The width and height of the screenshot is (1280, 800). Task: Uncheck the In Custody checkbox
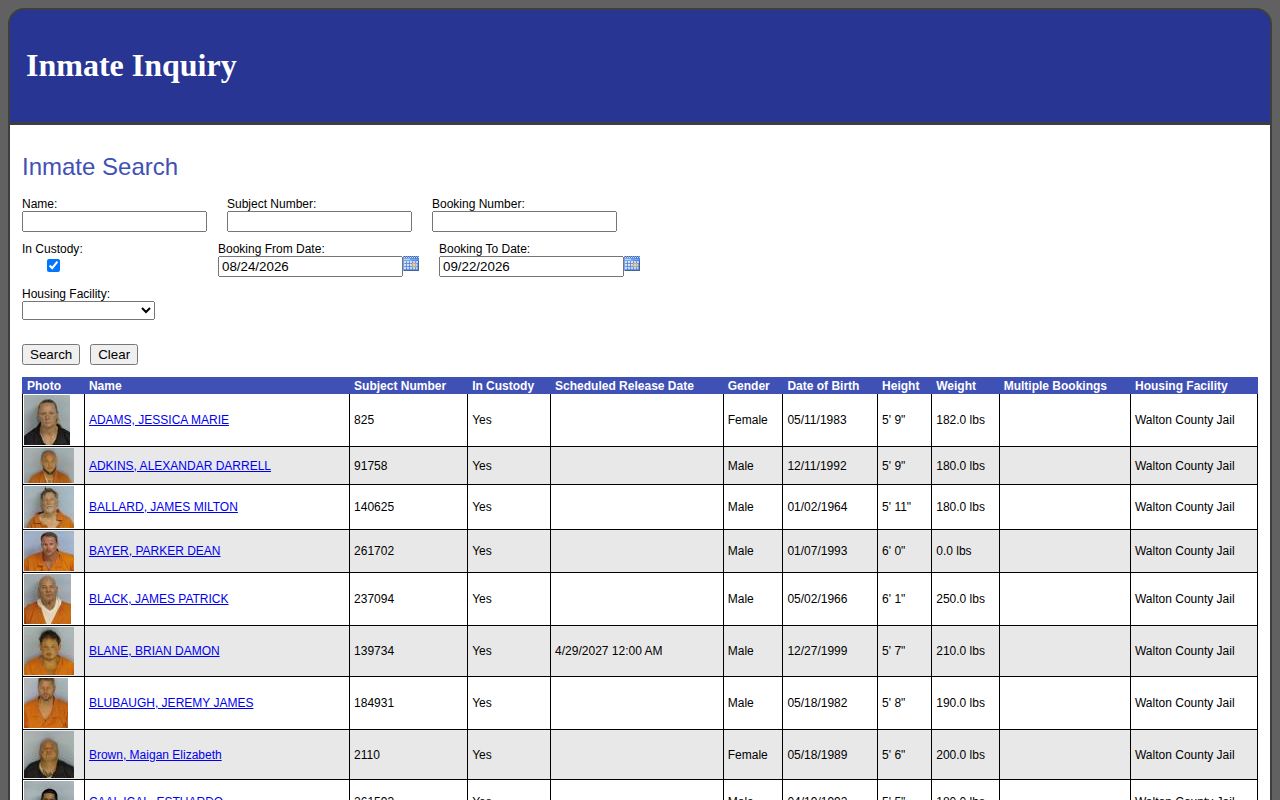click(54, 265)
